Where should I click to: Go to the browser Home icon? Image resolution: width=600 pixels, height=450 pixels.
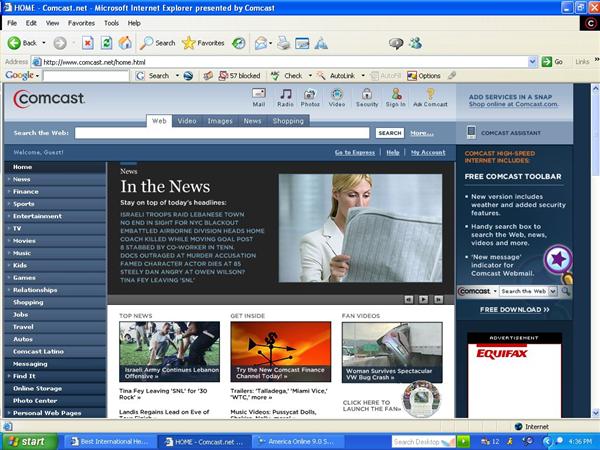[x=125, y=43]
